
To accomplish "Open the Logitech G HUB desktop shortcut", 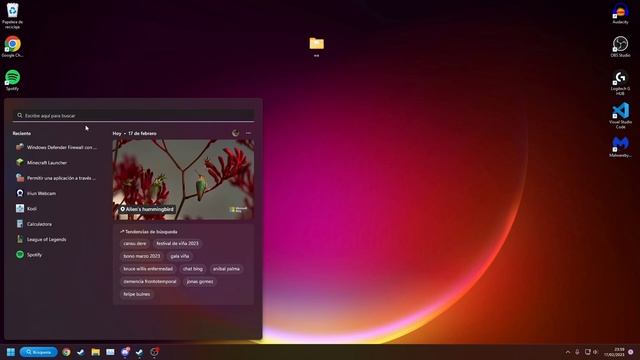I will [620, 82].
